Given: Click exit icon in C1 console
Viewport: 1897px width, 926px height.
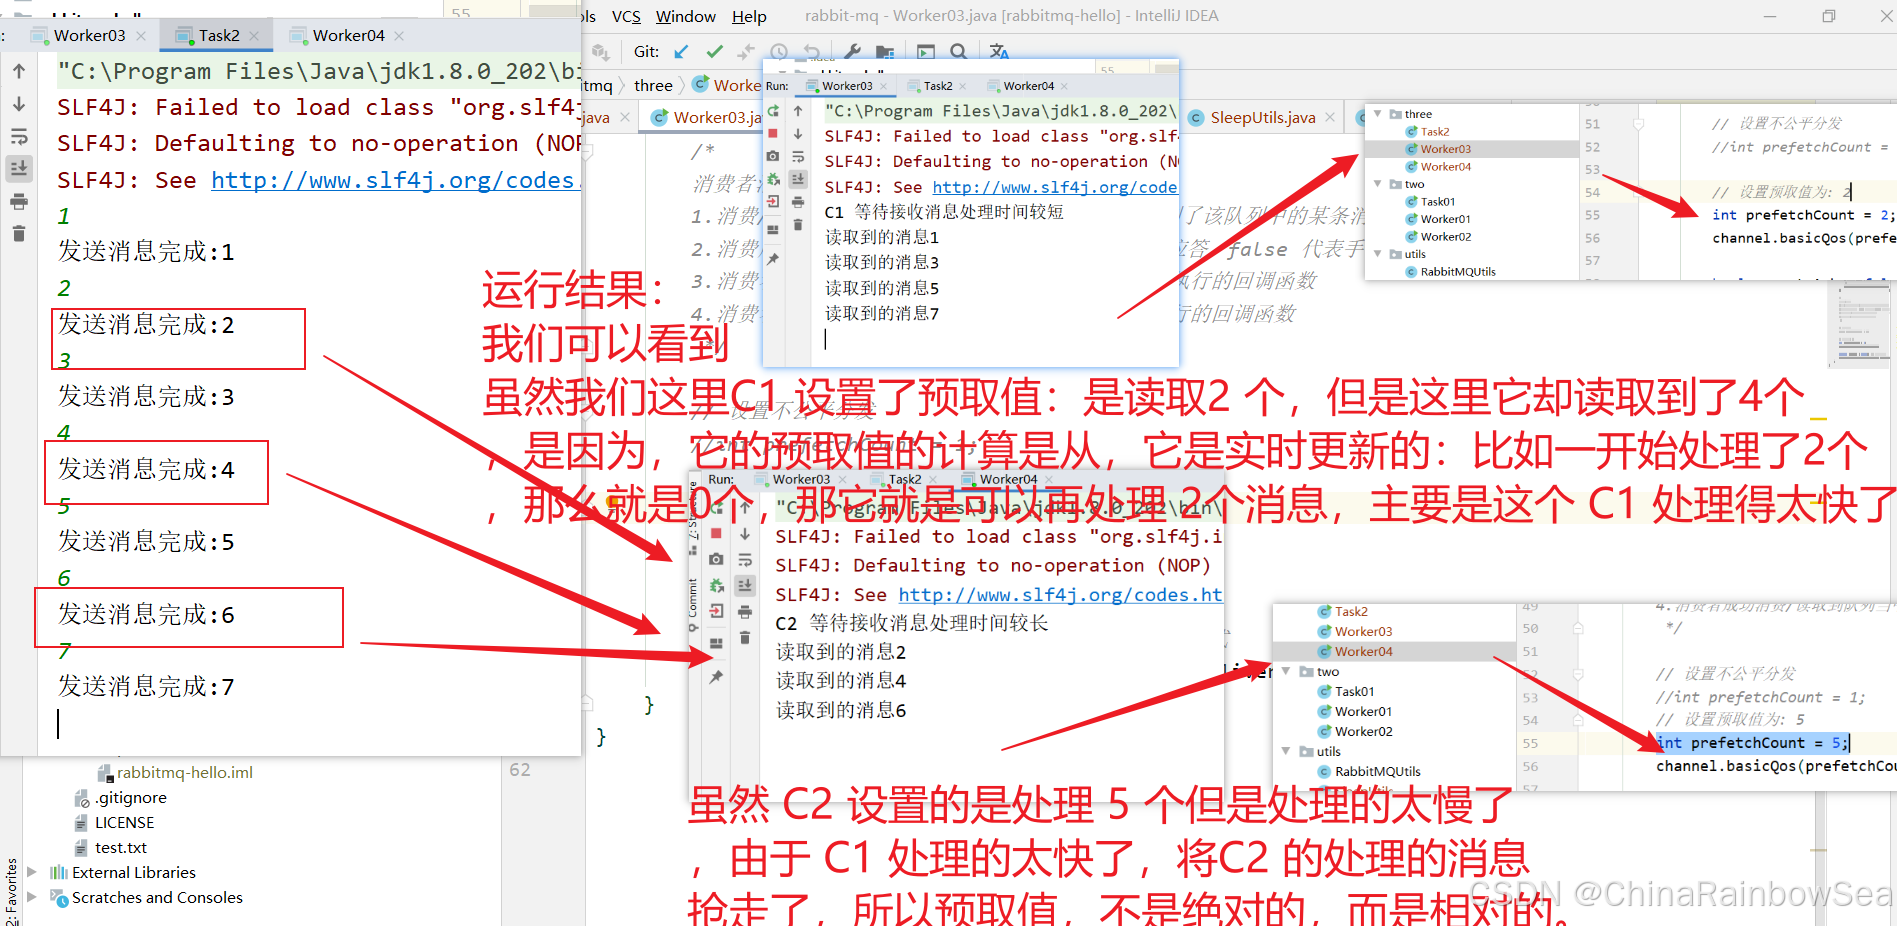Looking at the screenshot, I should pos(773,202).
